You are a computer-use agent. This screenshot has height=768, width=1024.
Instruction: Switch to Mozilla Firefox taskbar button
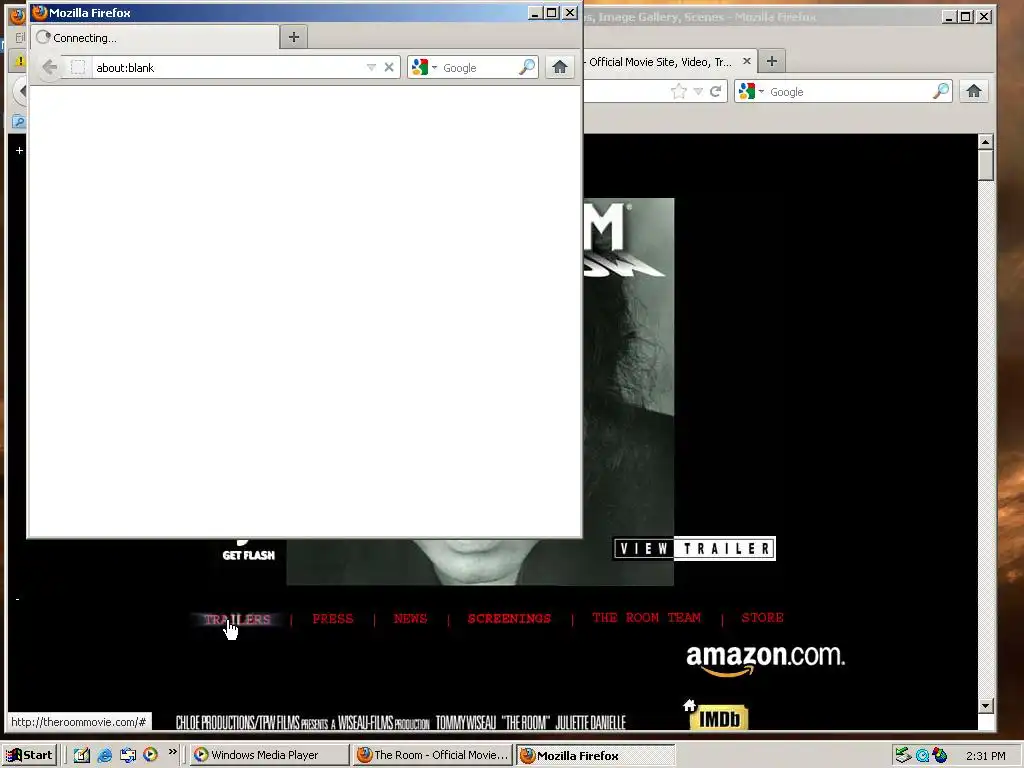pyautogui.click(x=595, y=755)
